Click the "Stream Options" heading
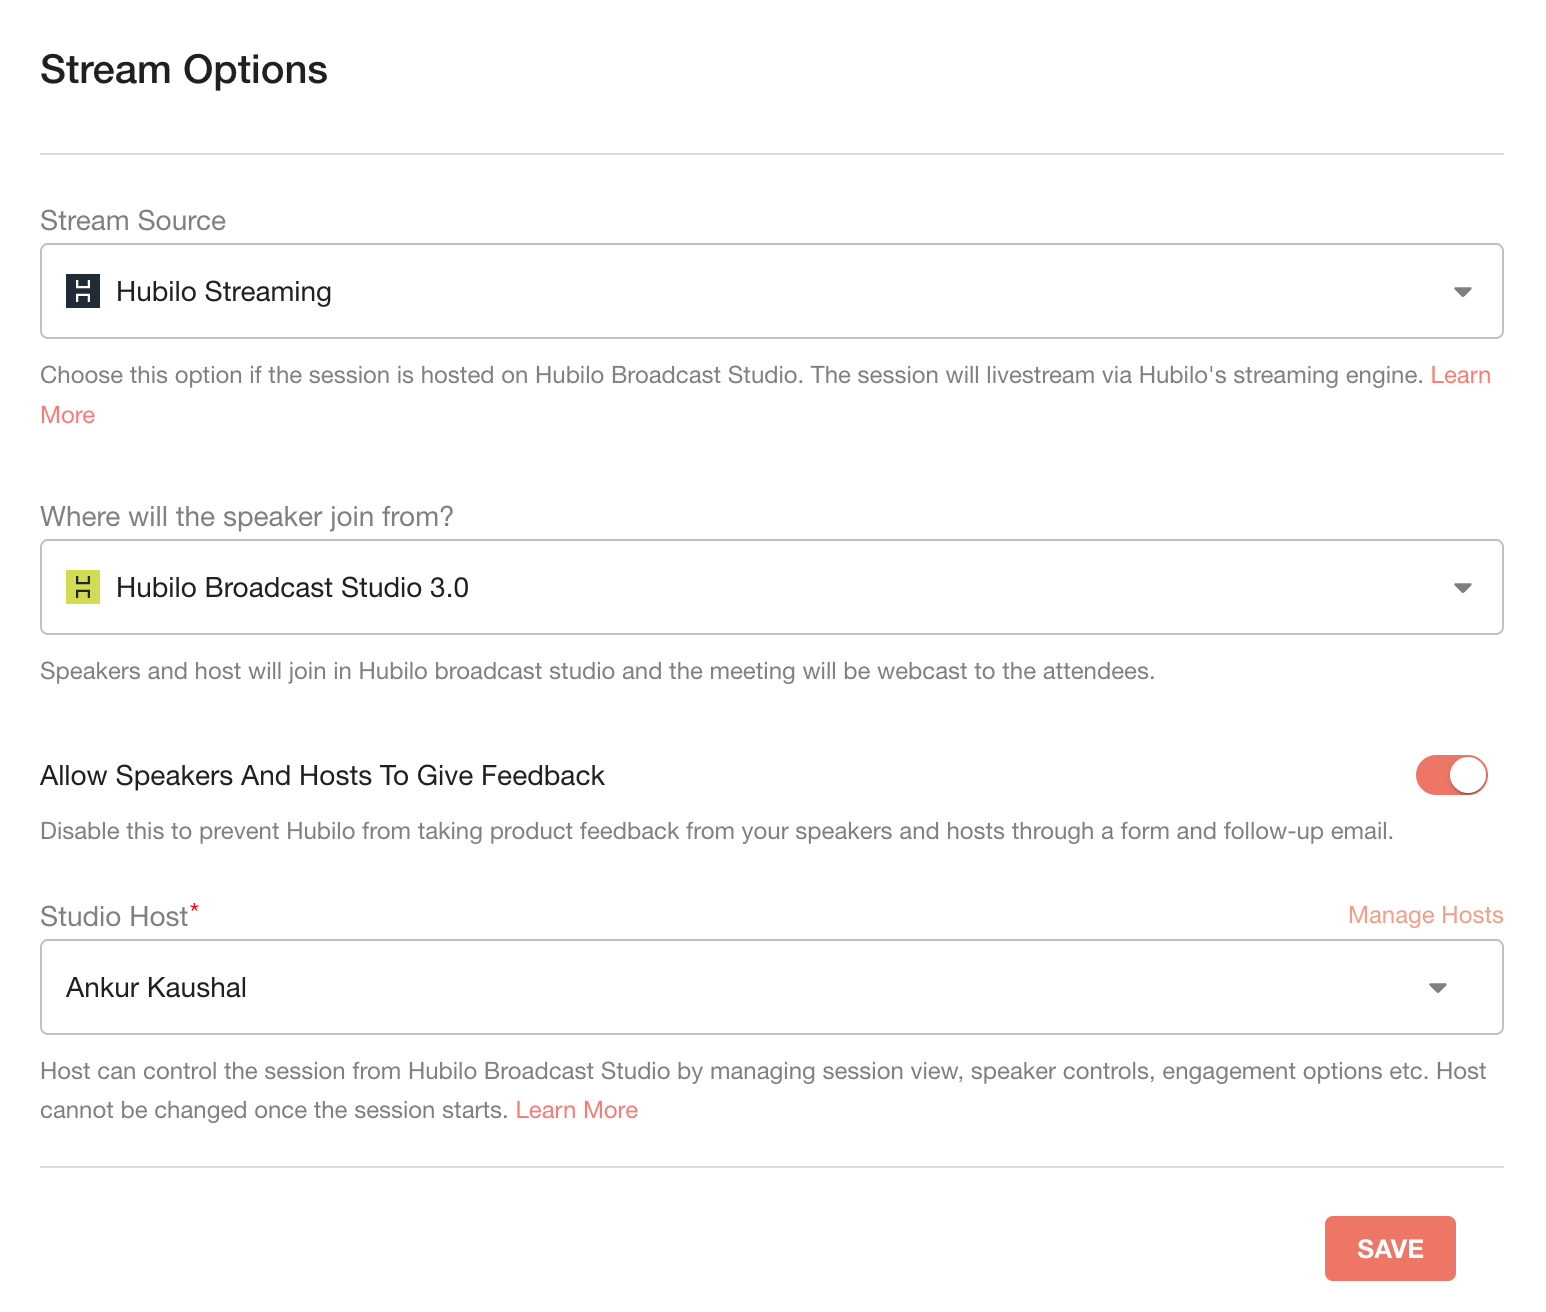 (184, 70)
